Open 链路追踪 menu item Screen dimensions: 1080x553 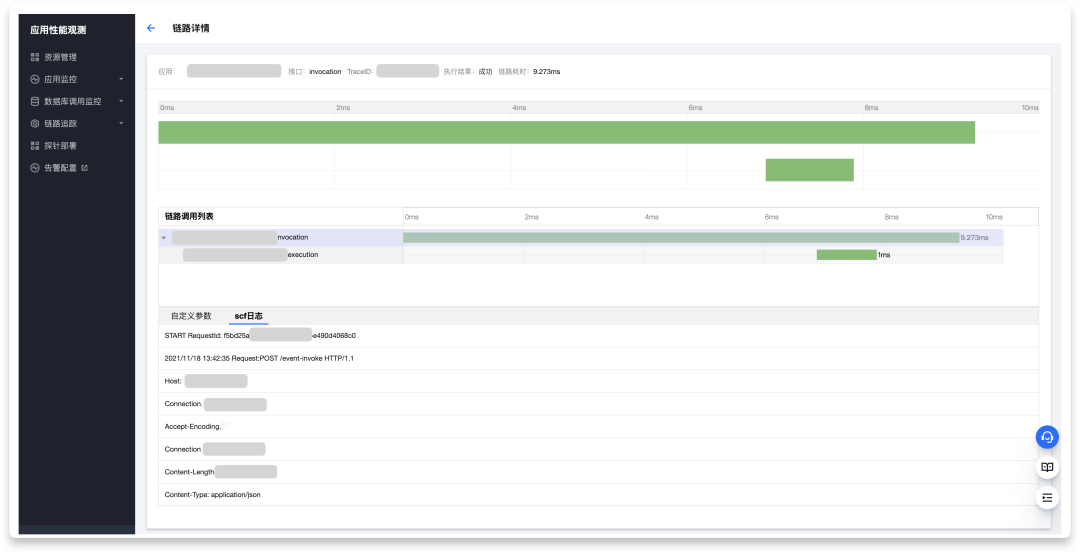tap(61, 123)
